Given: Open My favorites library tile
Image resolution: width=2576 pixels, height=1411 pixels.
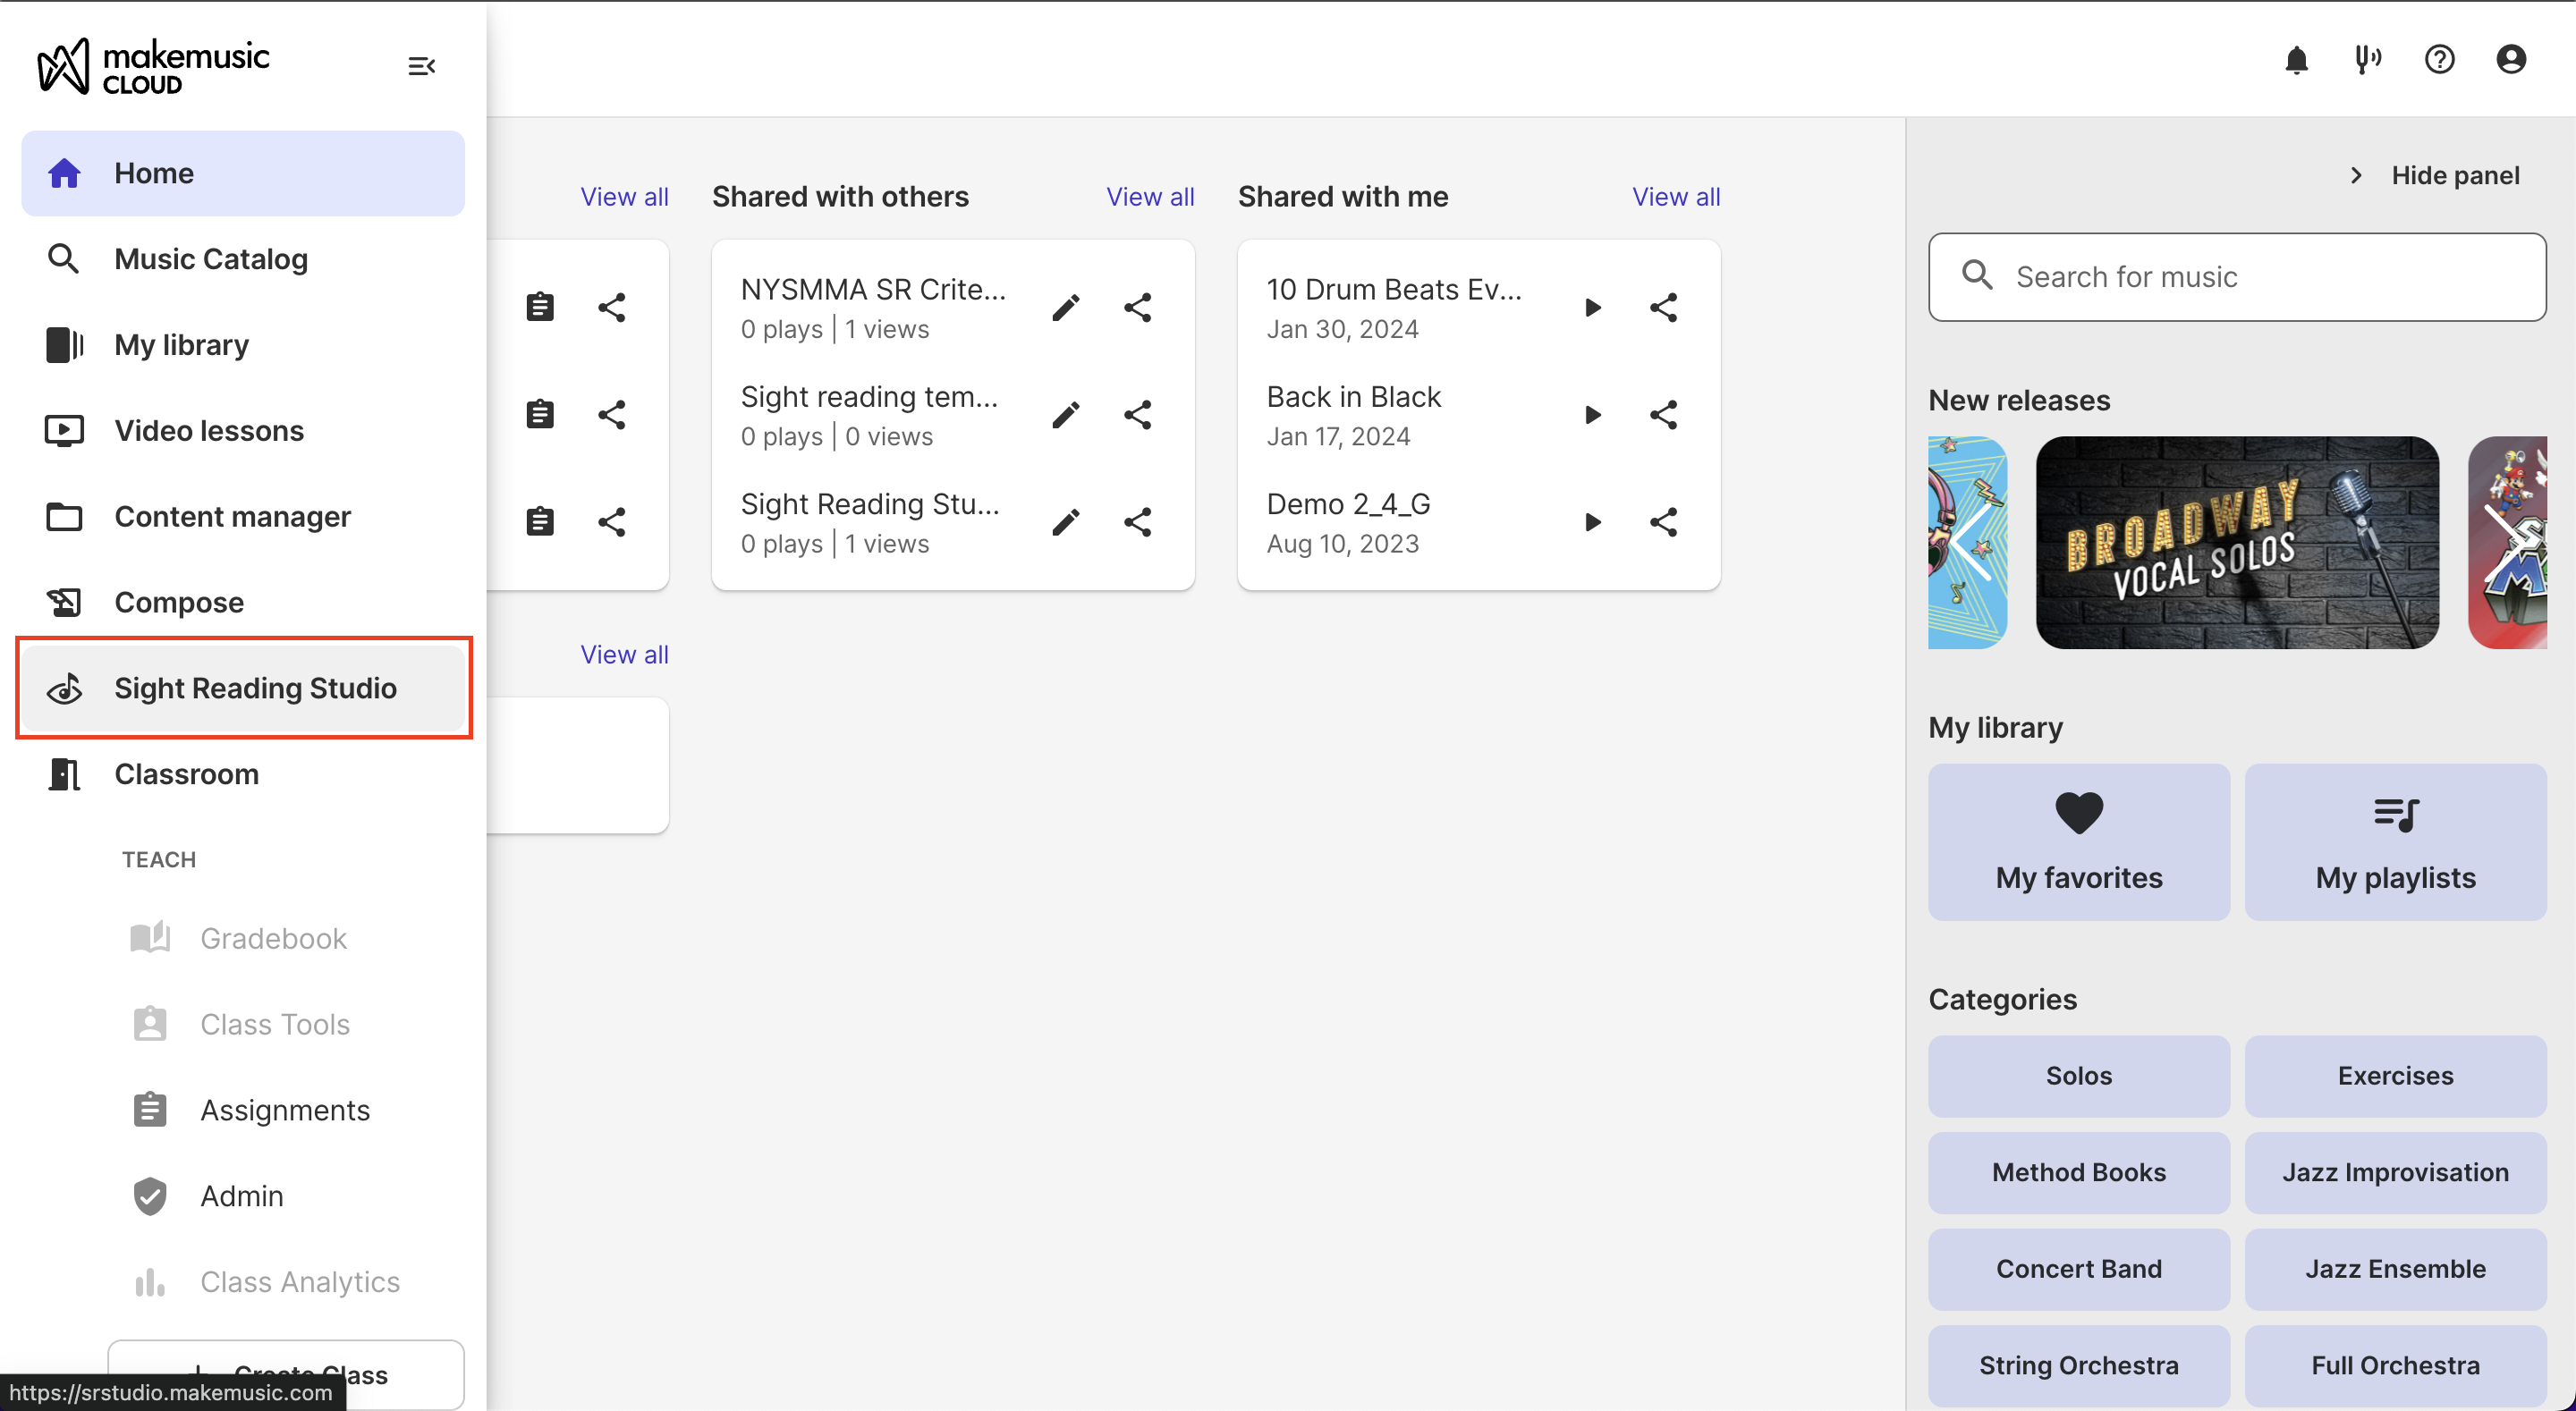Looking at the screenshot, I should [x=2078, y=842].
